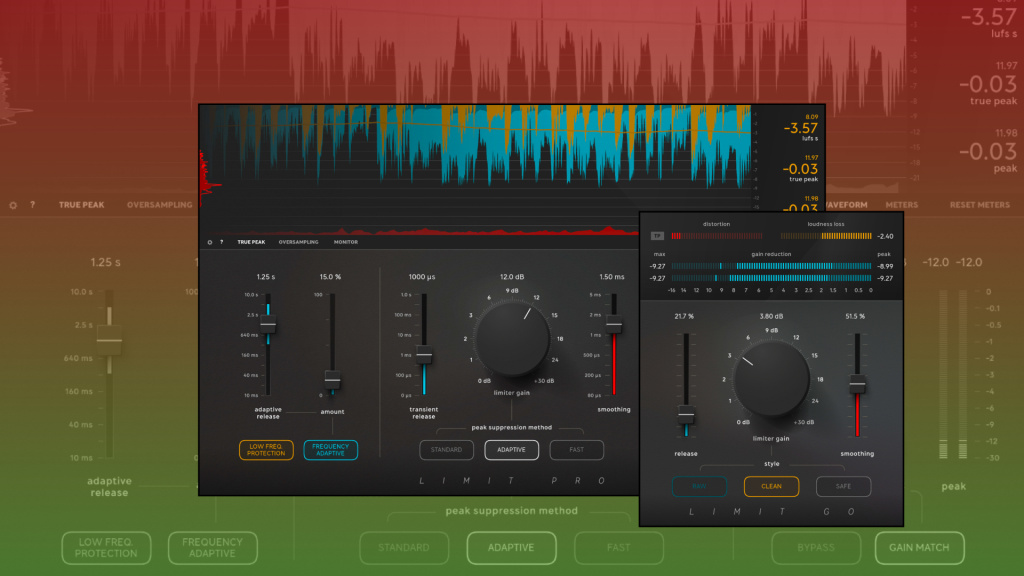Click 51.5 % smoothing value in Limit Go

(855, 316)
